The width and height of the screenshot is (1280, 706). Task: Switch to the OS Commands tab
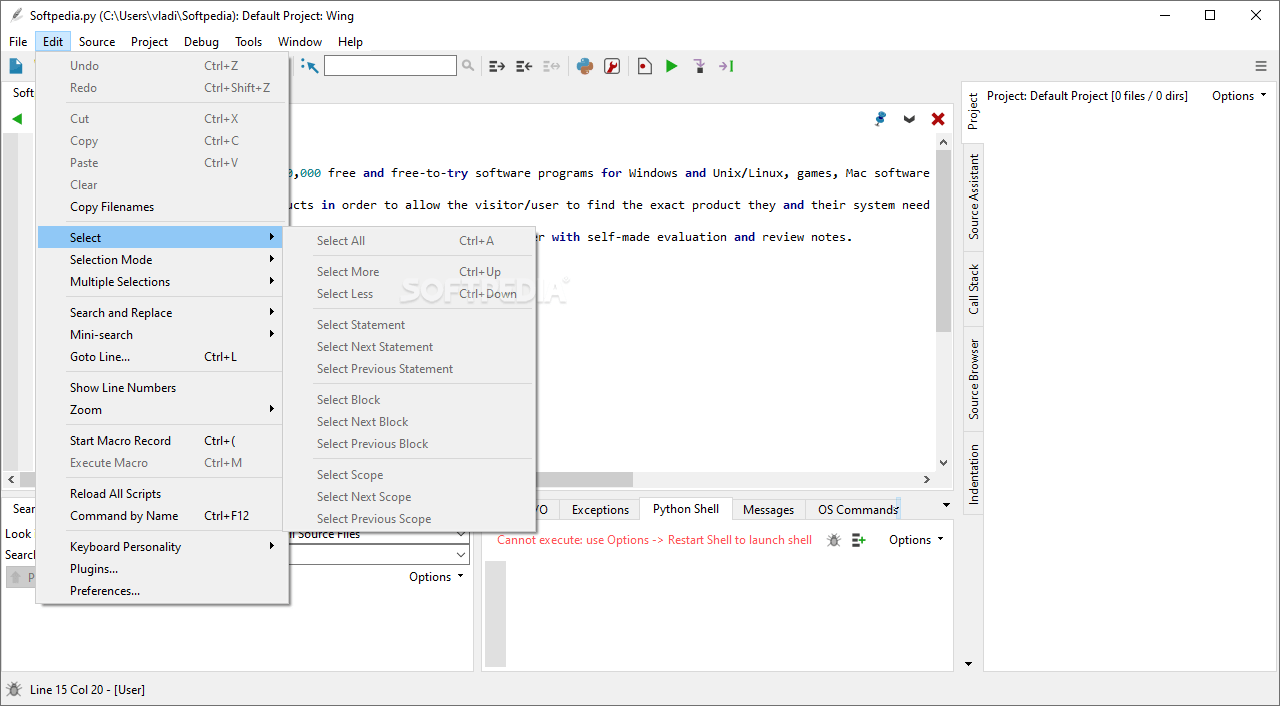click(857, 509)
